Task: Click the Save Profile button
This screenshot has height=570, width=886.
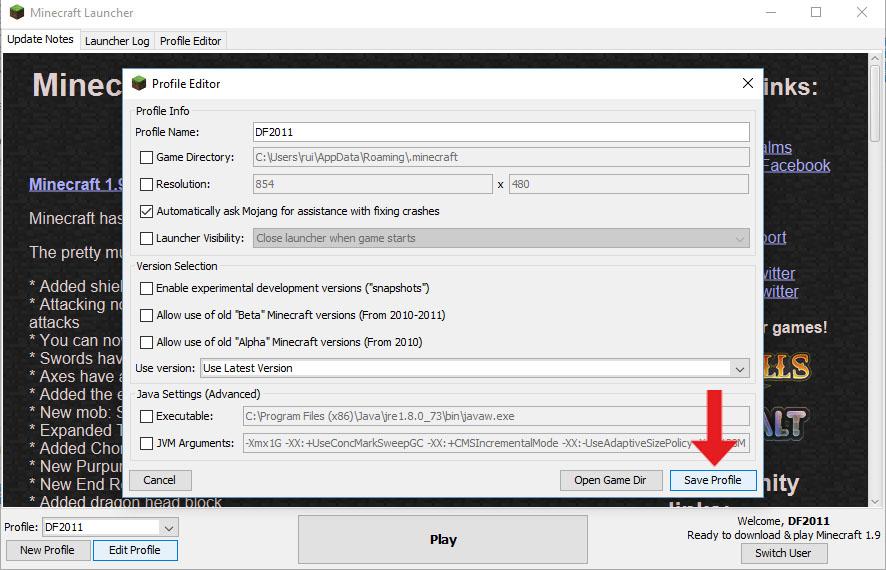Action: coord(712,480)
